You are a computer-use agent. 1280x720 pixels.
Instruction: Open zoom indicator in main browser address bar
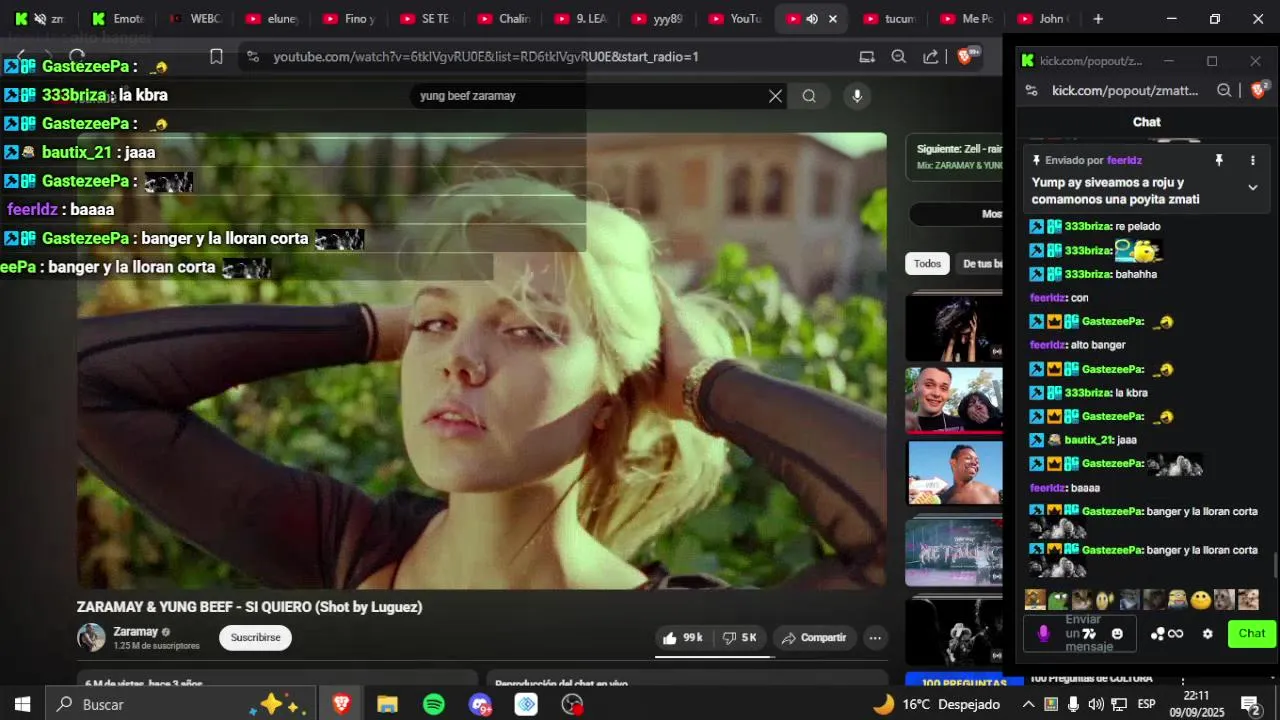click(x=899, y=57)
